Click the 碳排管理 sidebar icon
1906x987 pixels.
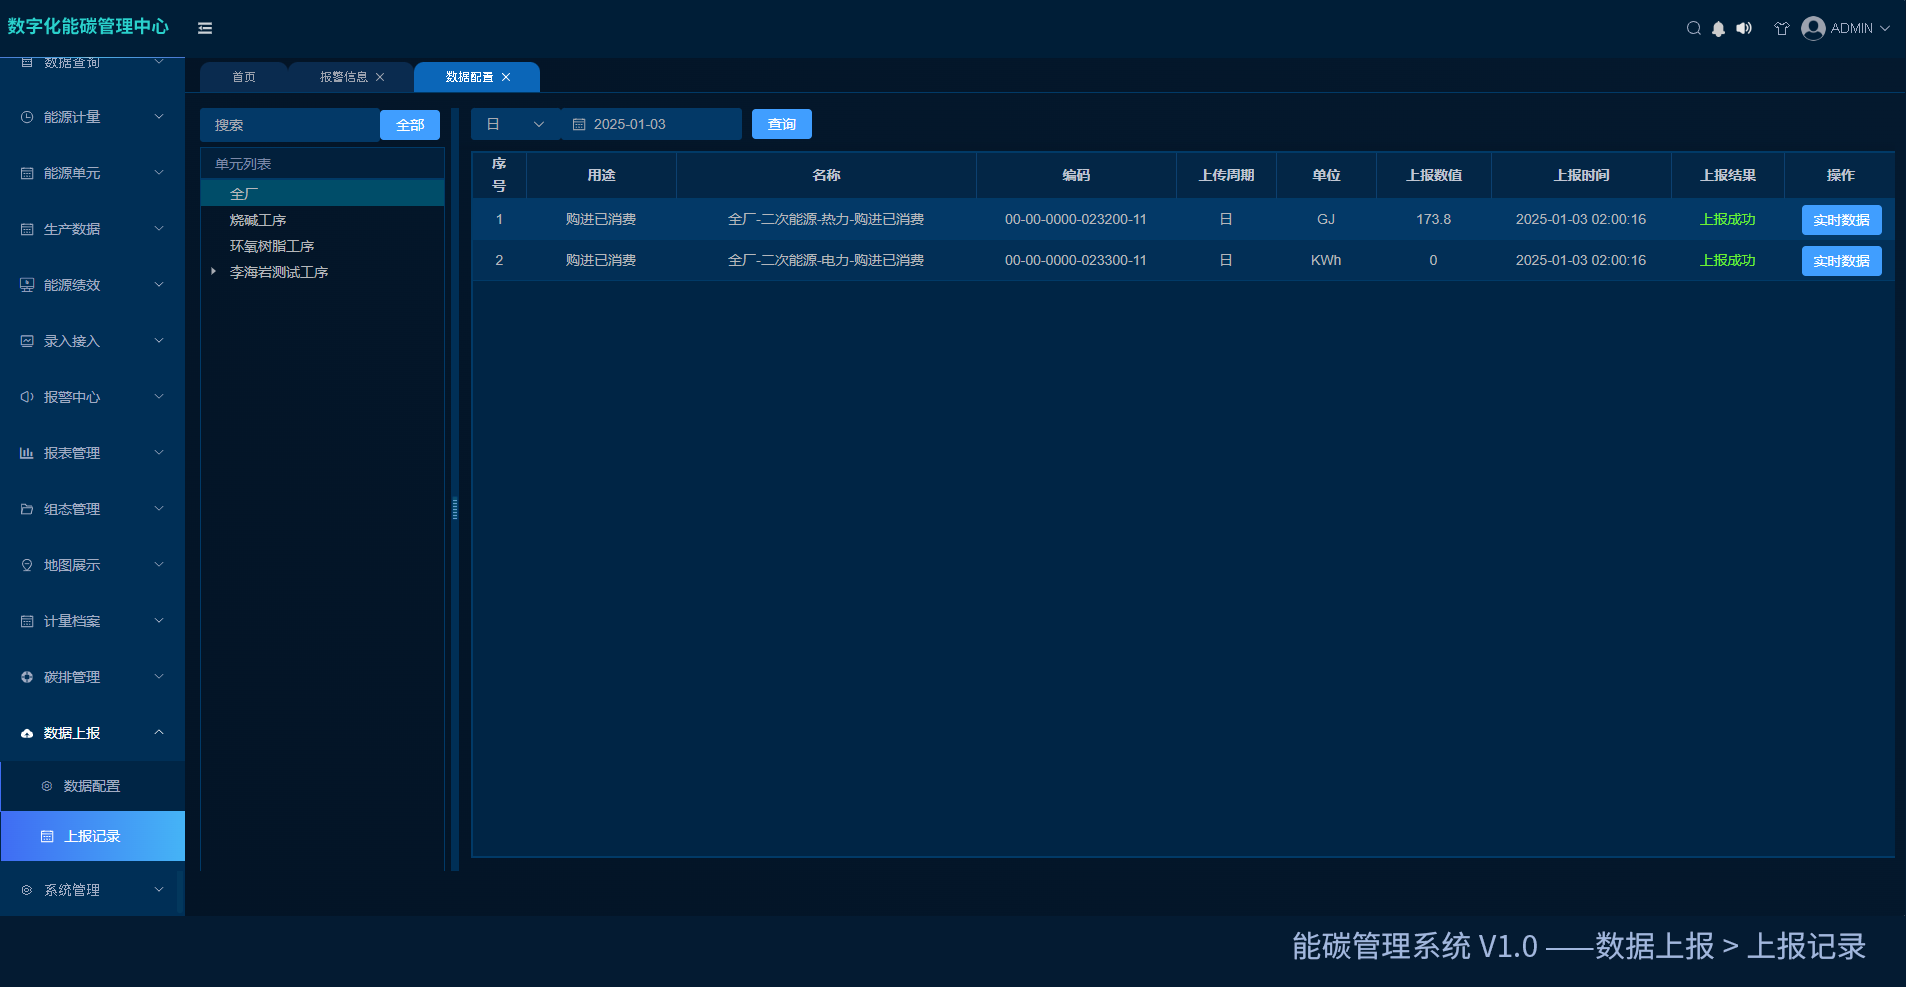tap(27, 677)
